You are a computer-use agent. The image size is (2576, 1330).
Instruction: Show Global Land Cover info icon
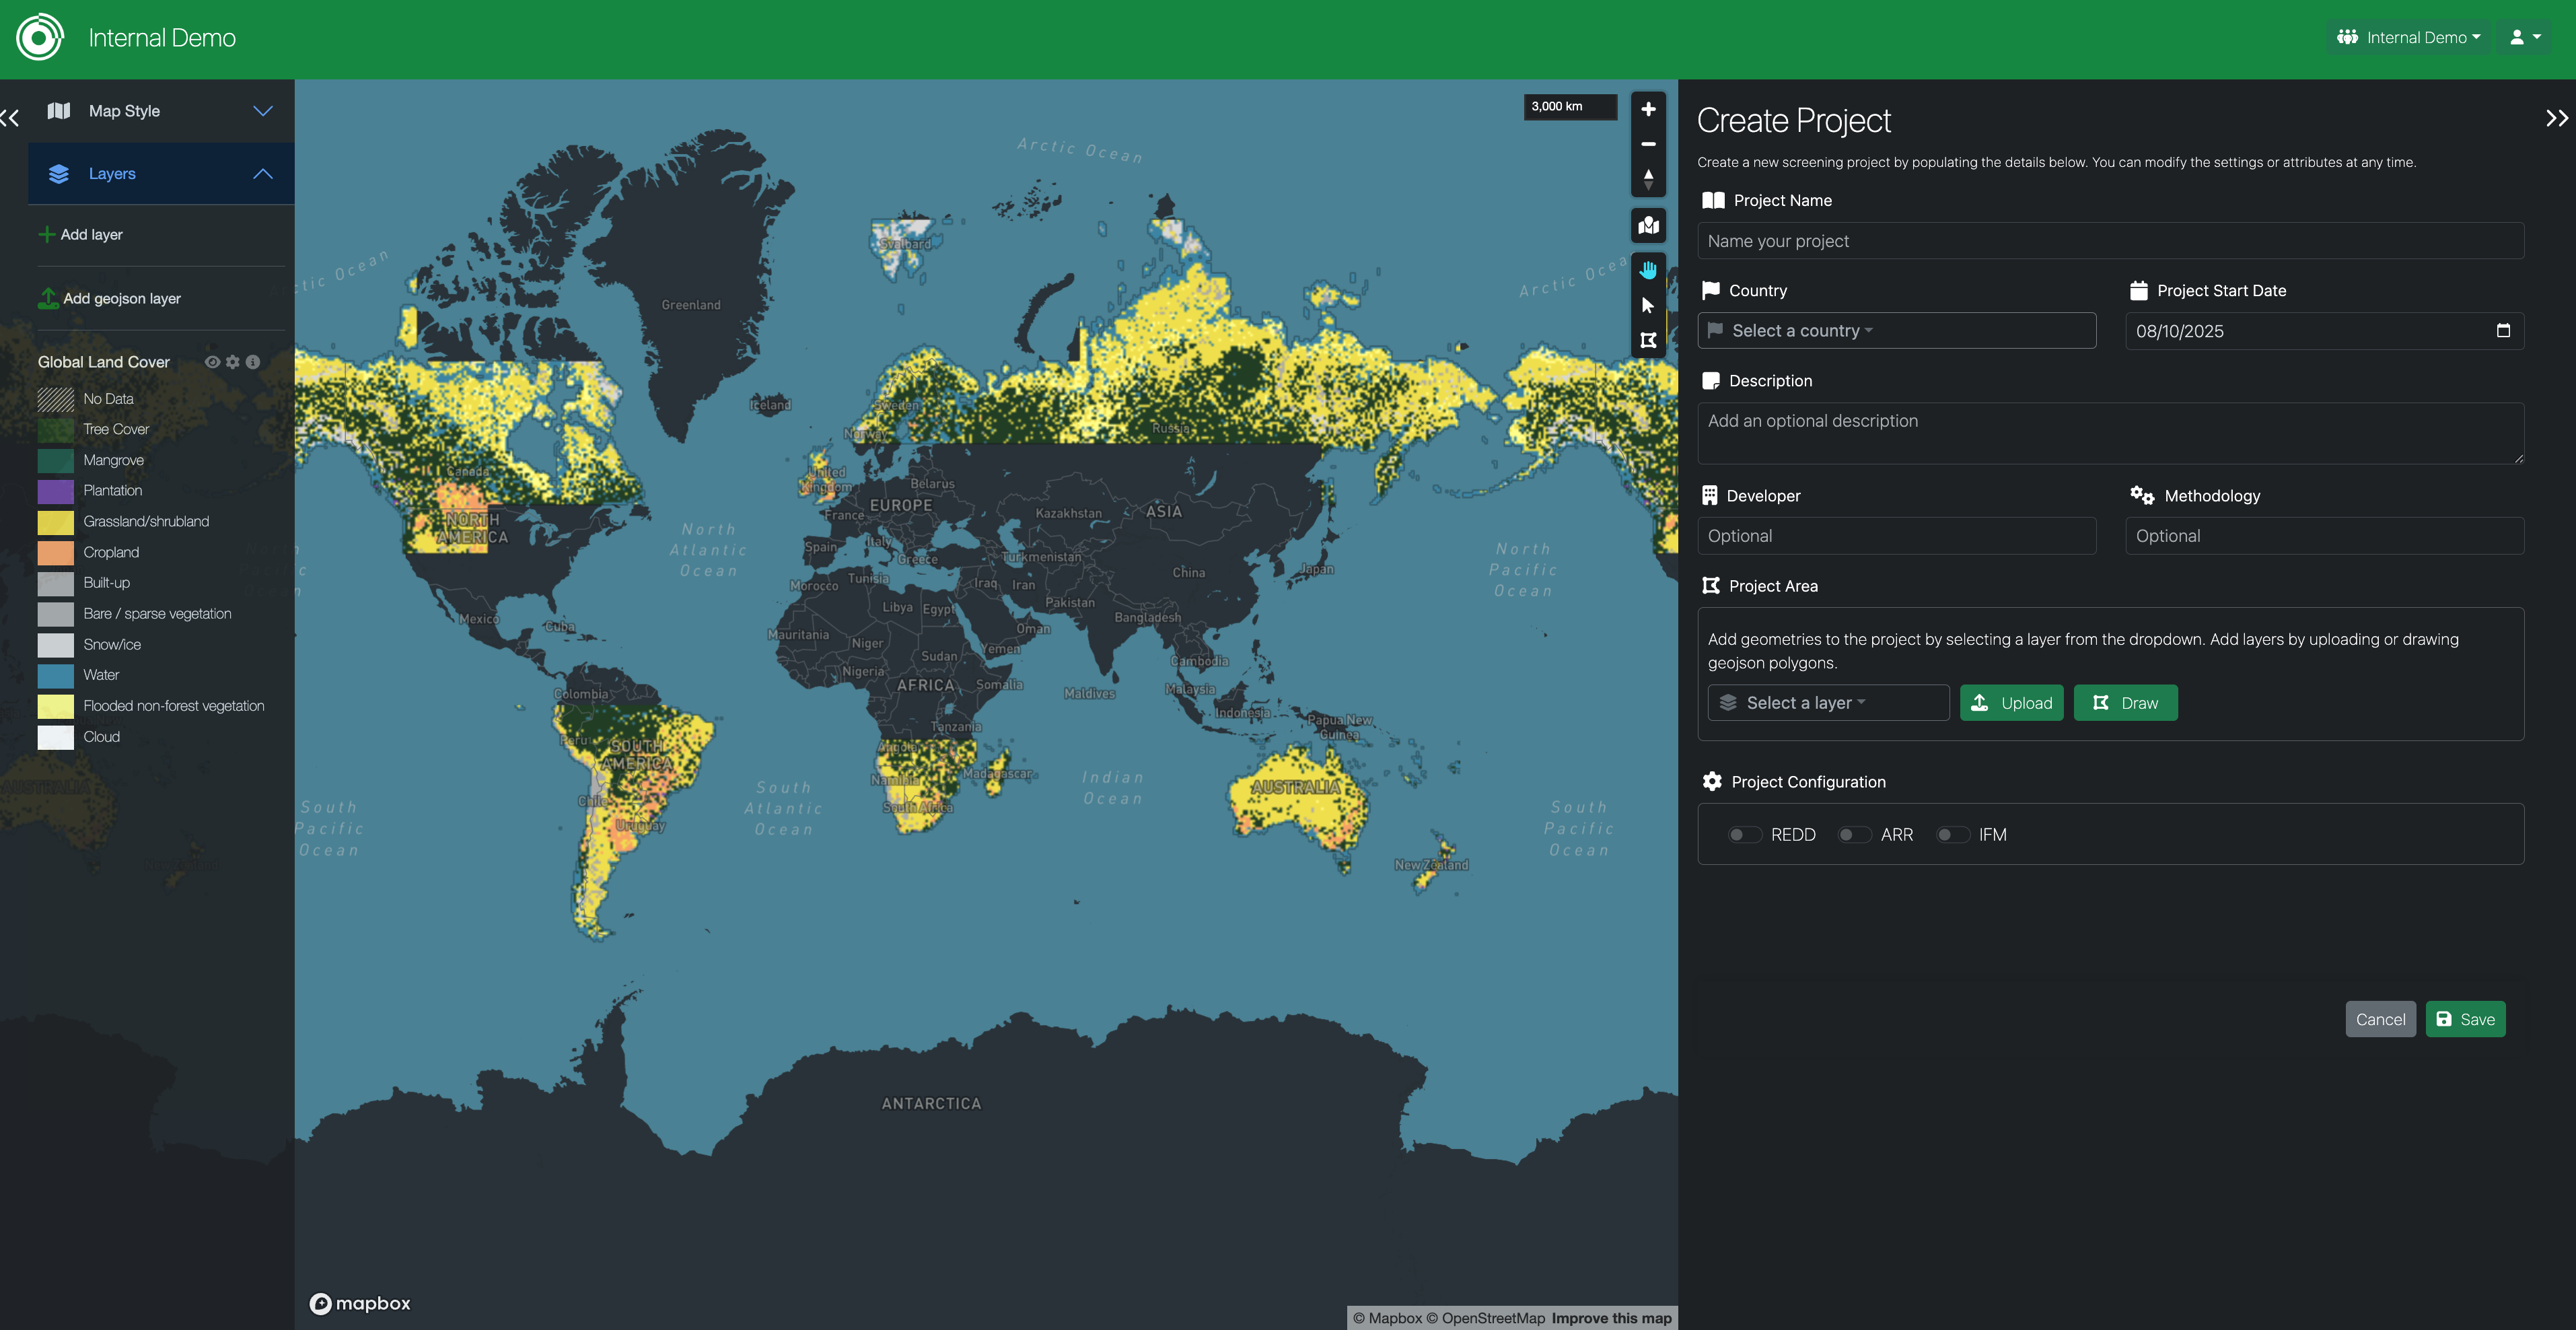point(253,362)
